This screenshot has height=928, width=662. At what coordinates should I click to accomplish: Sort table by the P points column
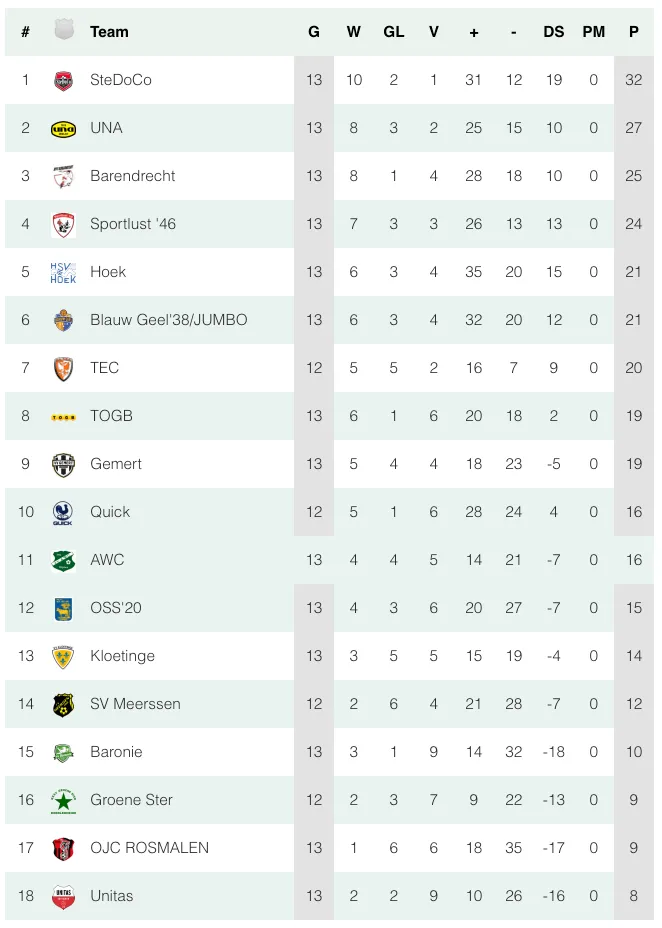pyautogui.click(x=634, y=32)
